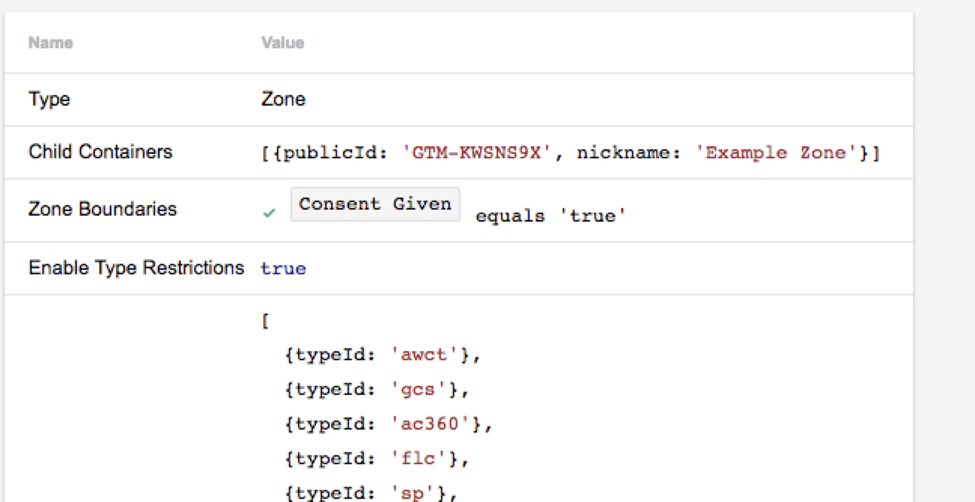Select the Name column header

coord(50,43)
